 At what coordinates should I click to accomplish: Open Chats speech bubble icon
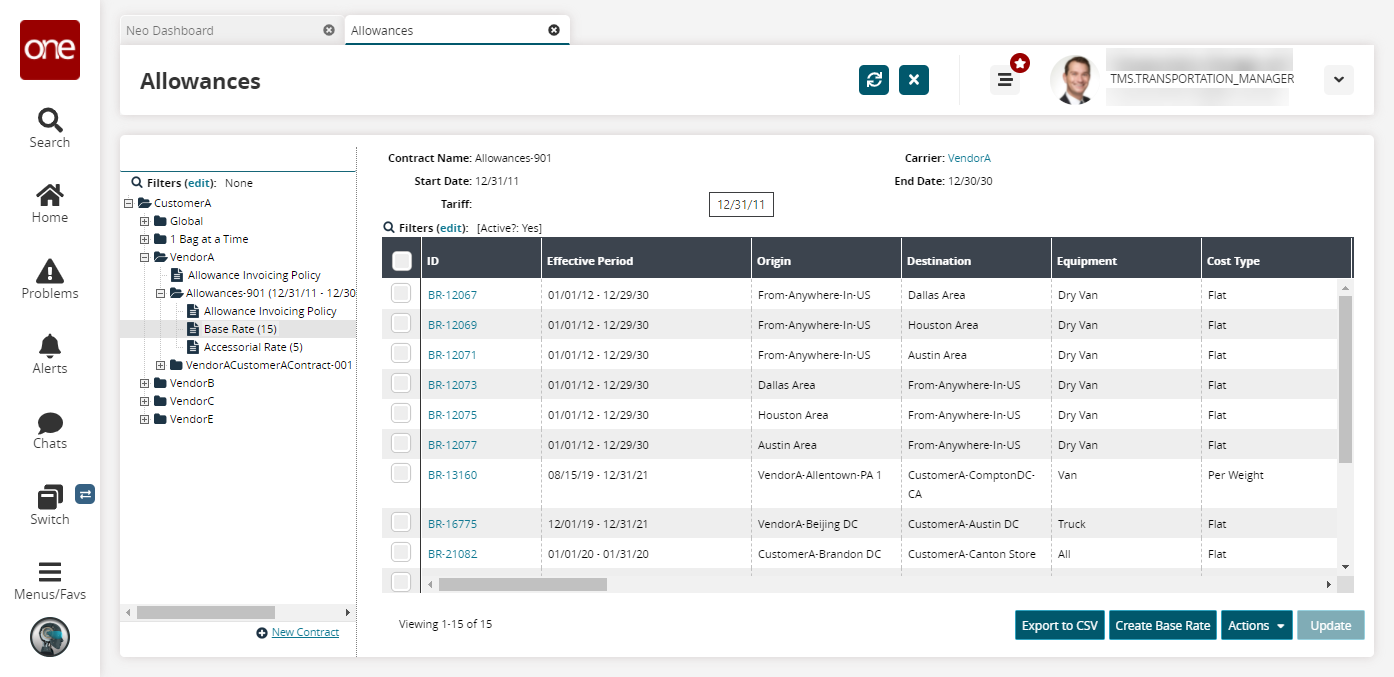point(49,423)
